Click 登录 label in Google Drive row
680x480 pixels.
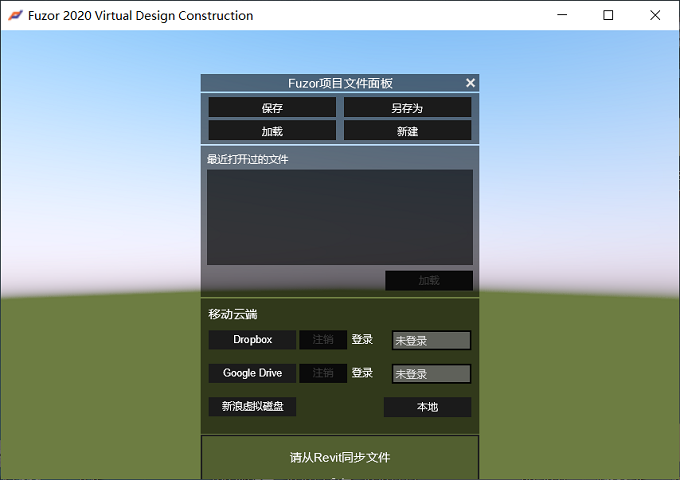click(x=362, y=372)
